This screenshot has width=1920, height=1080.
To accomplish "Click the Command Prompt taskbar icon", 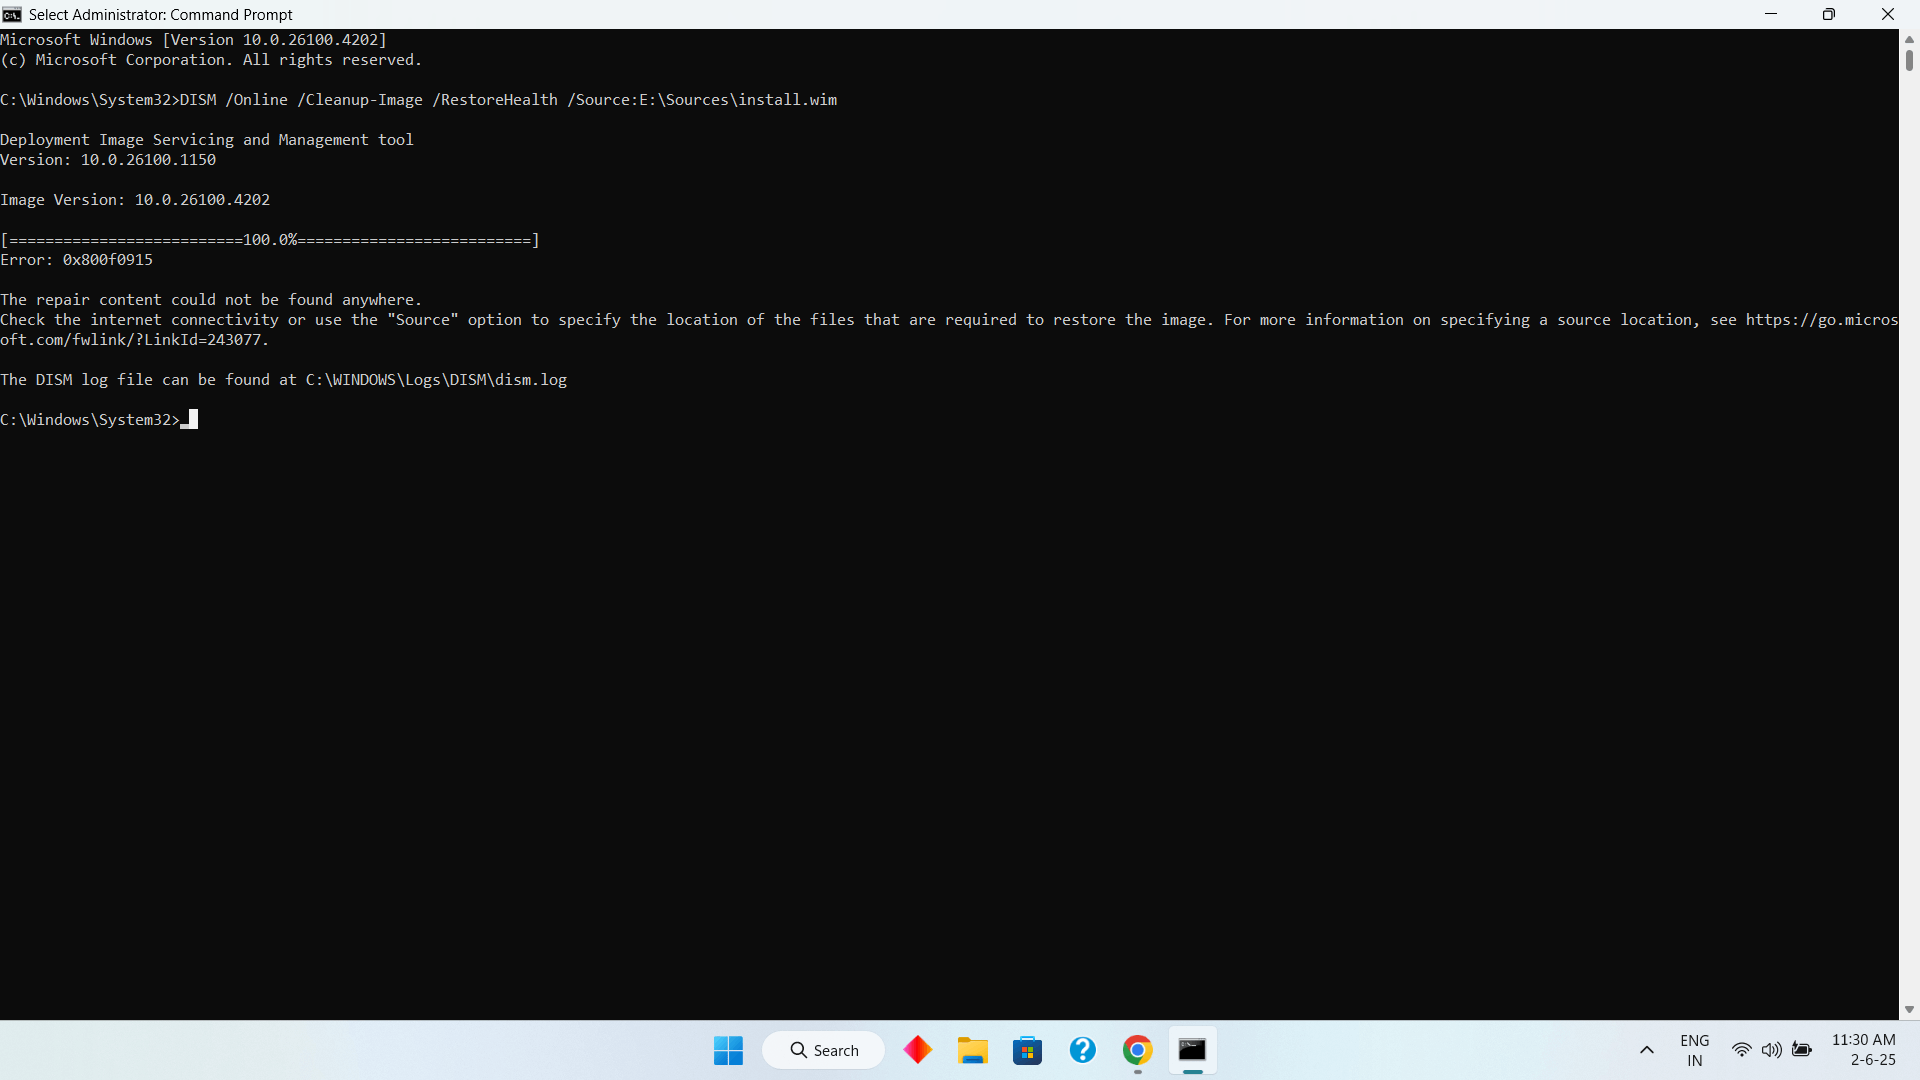I will click(x=1192, y=1050).
